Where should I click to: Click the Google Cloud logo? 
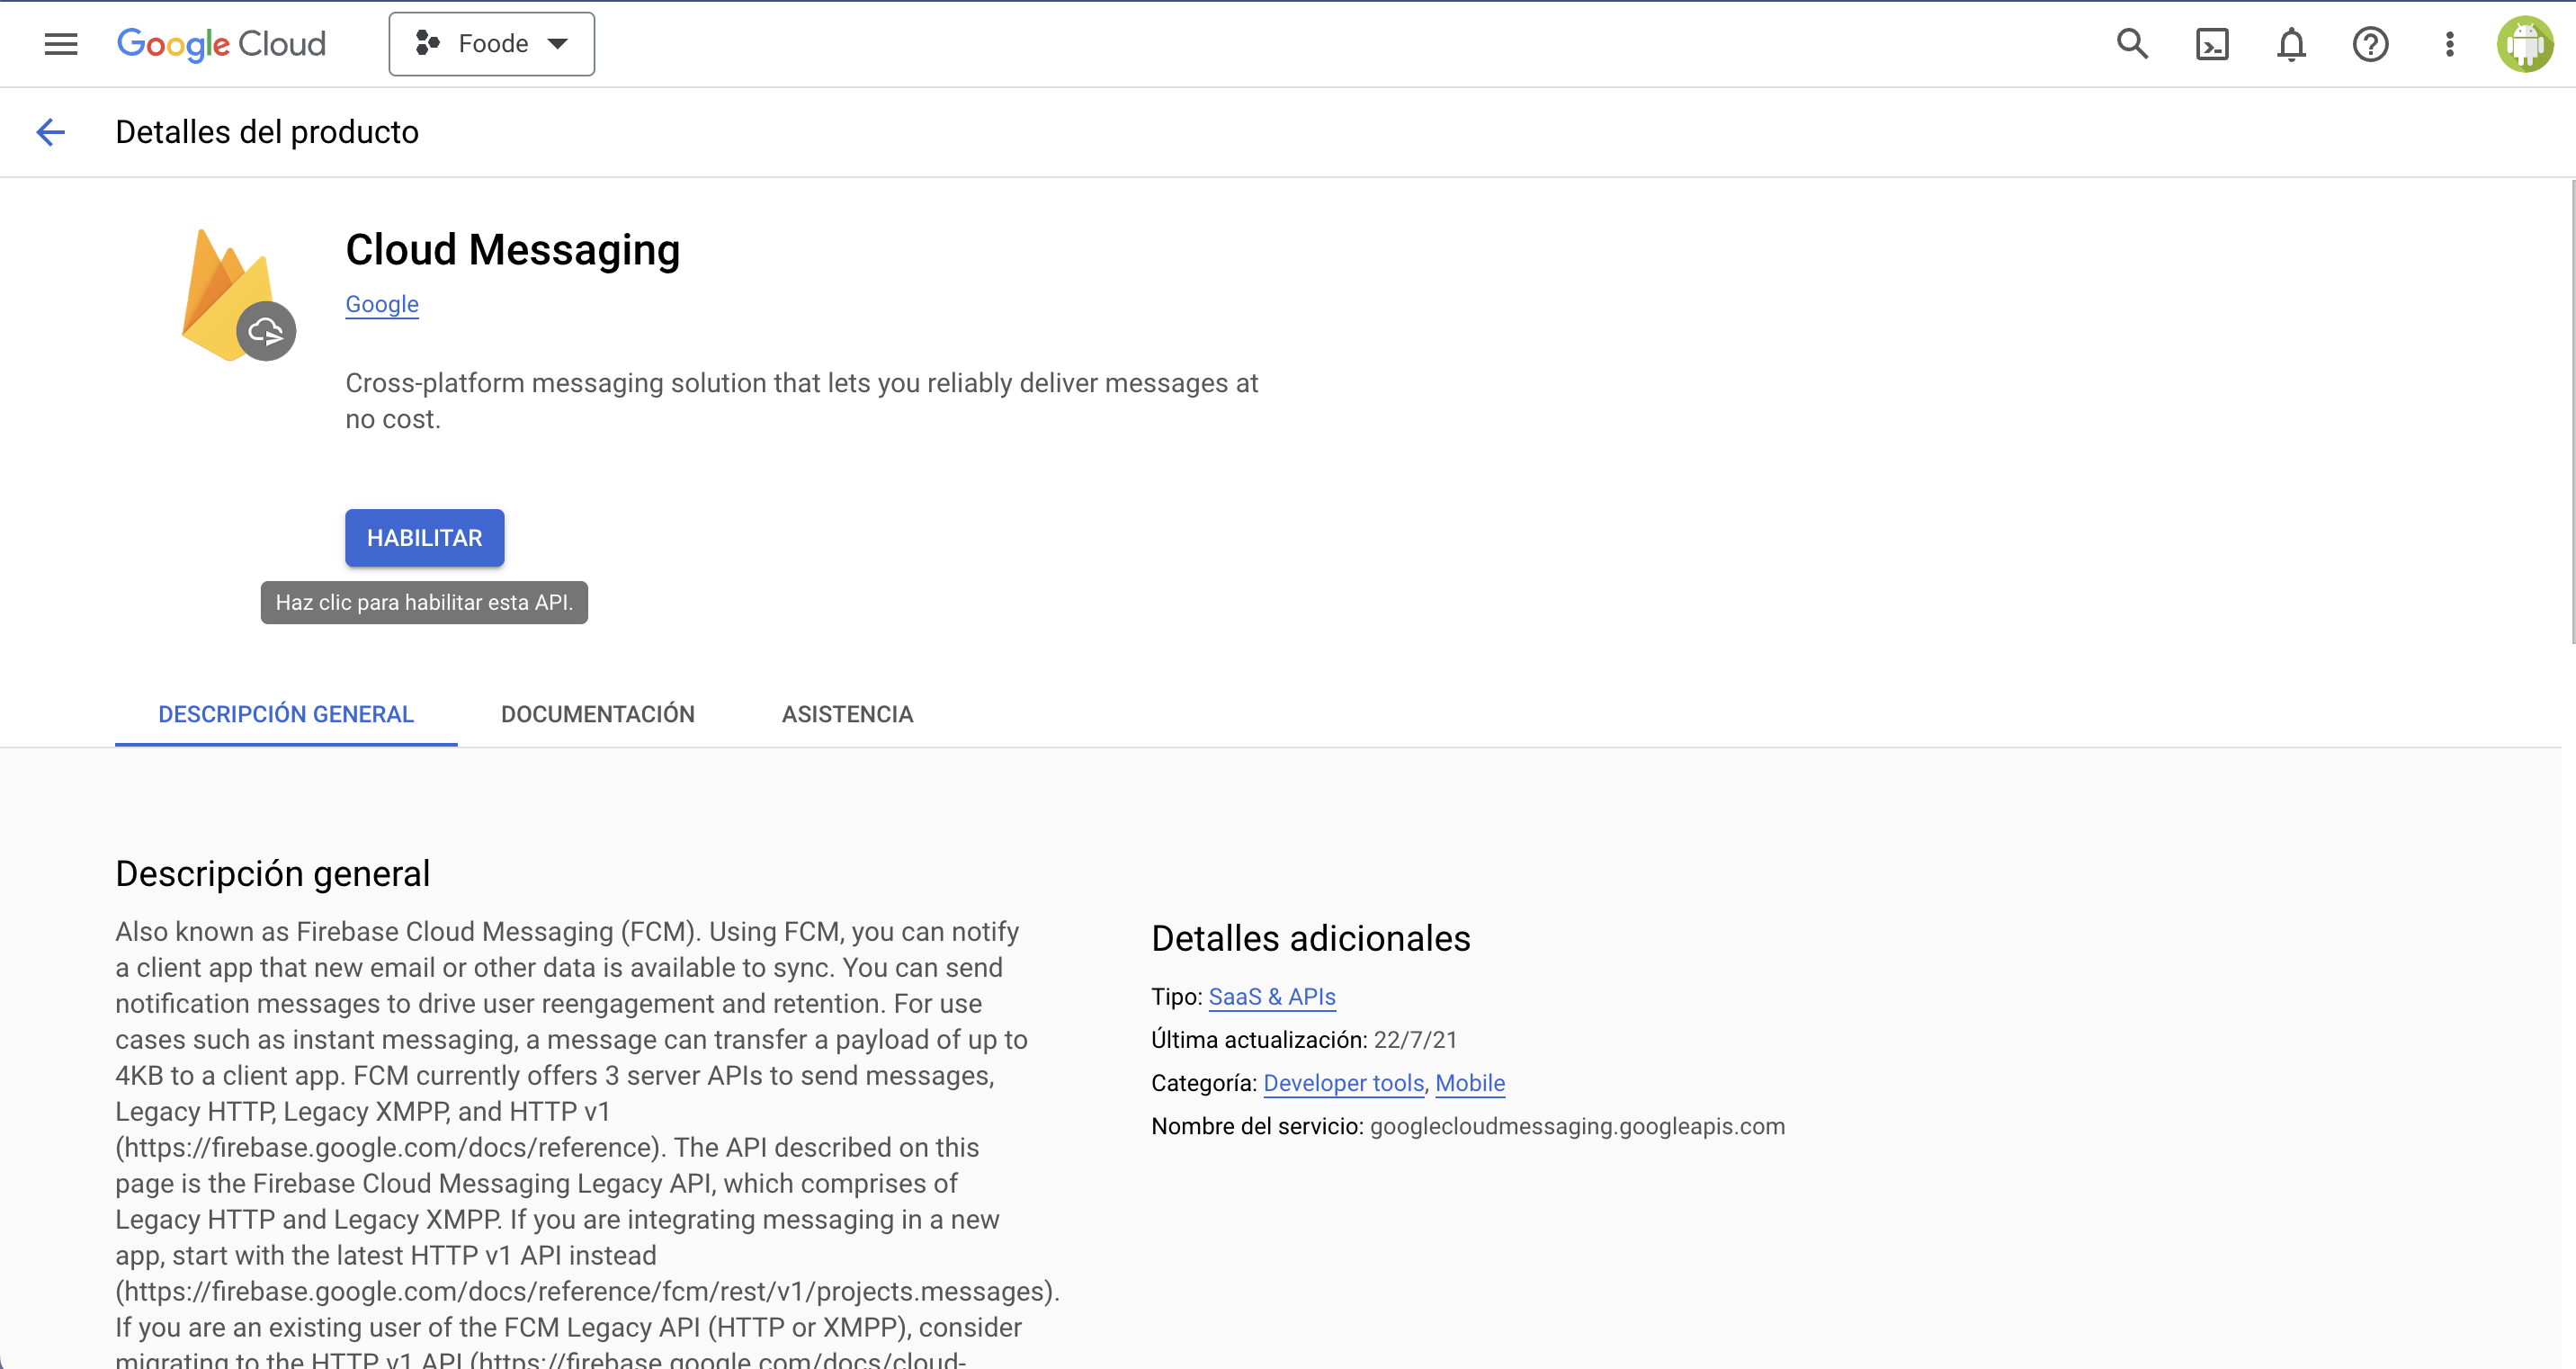[221, 44]
